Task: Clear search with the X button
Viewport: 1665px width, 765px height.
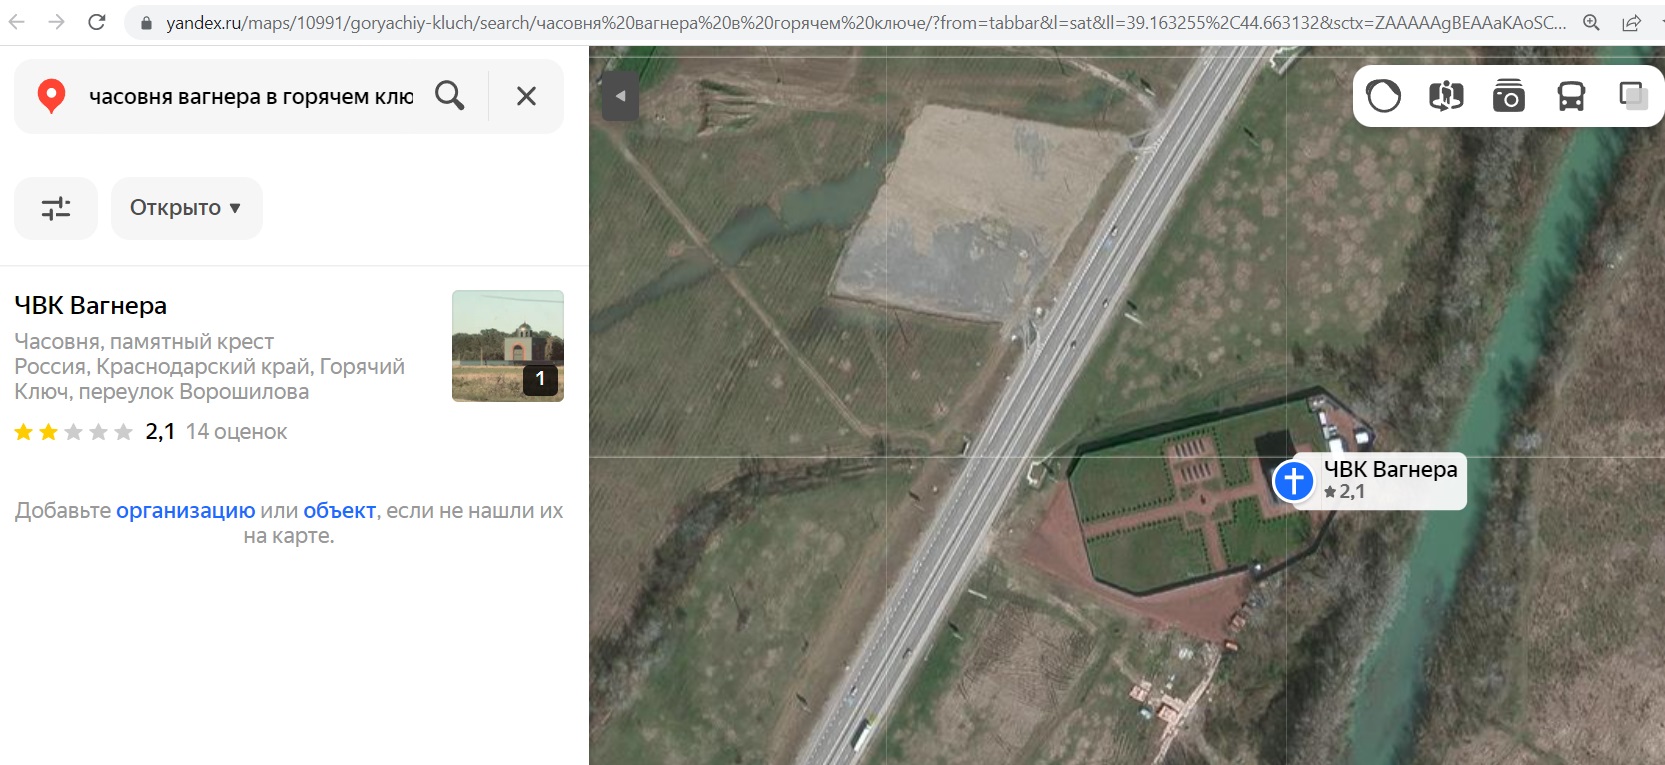Action: click(526, 96)
